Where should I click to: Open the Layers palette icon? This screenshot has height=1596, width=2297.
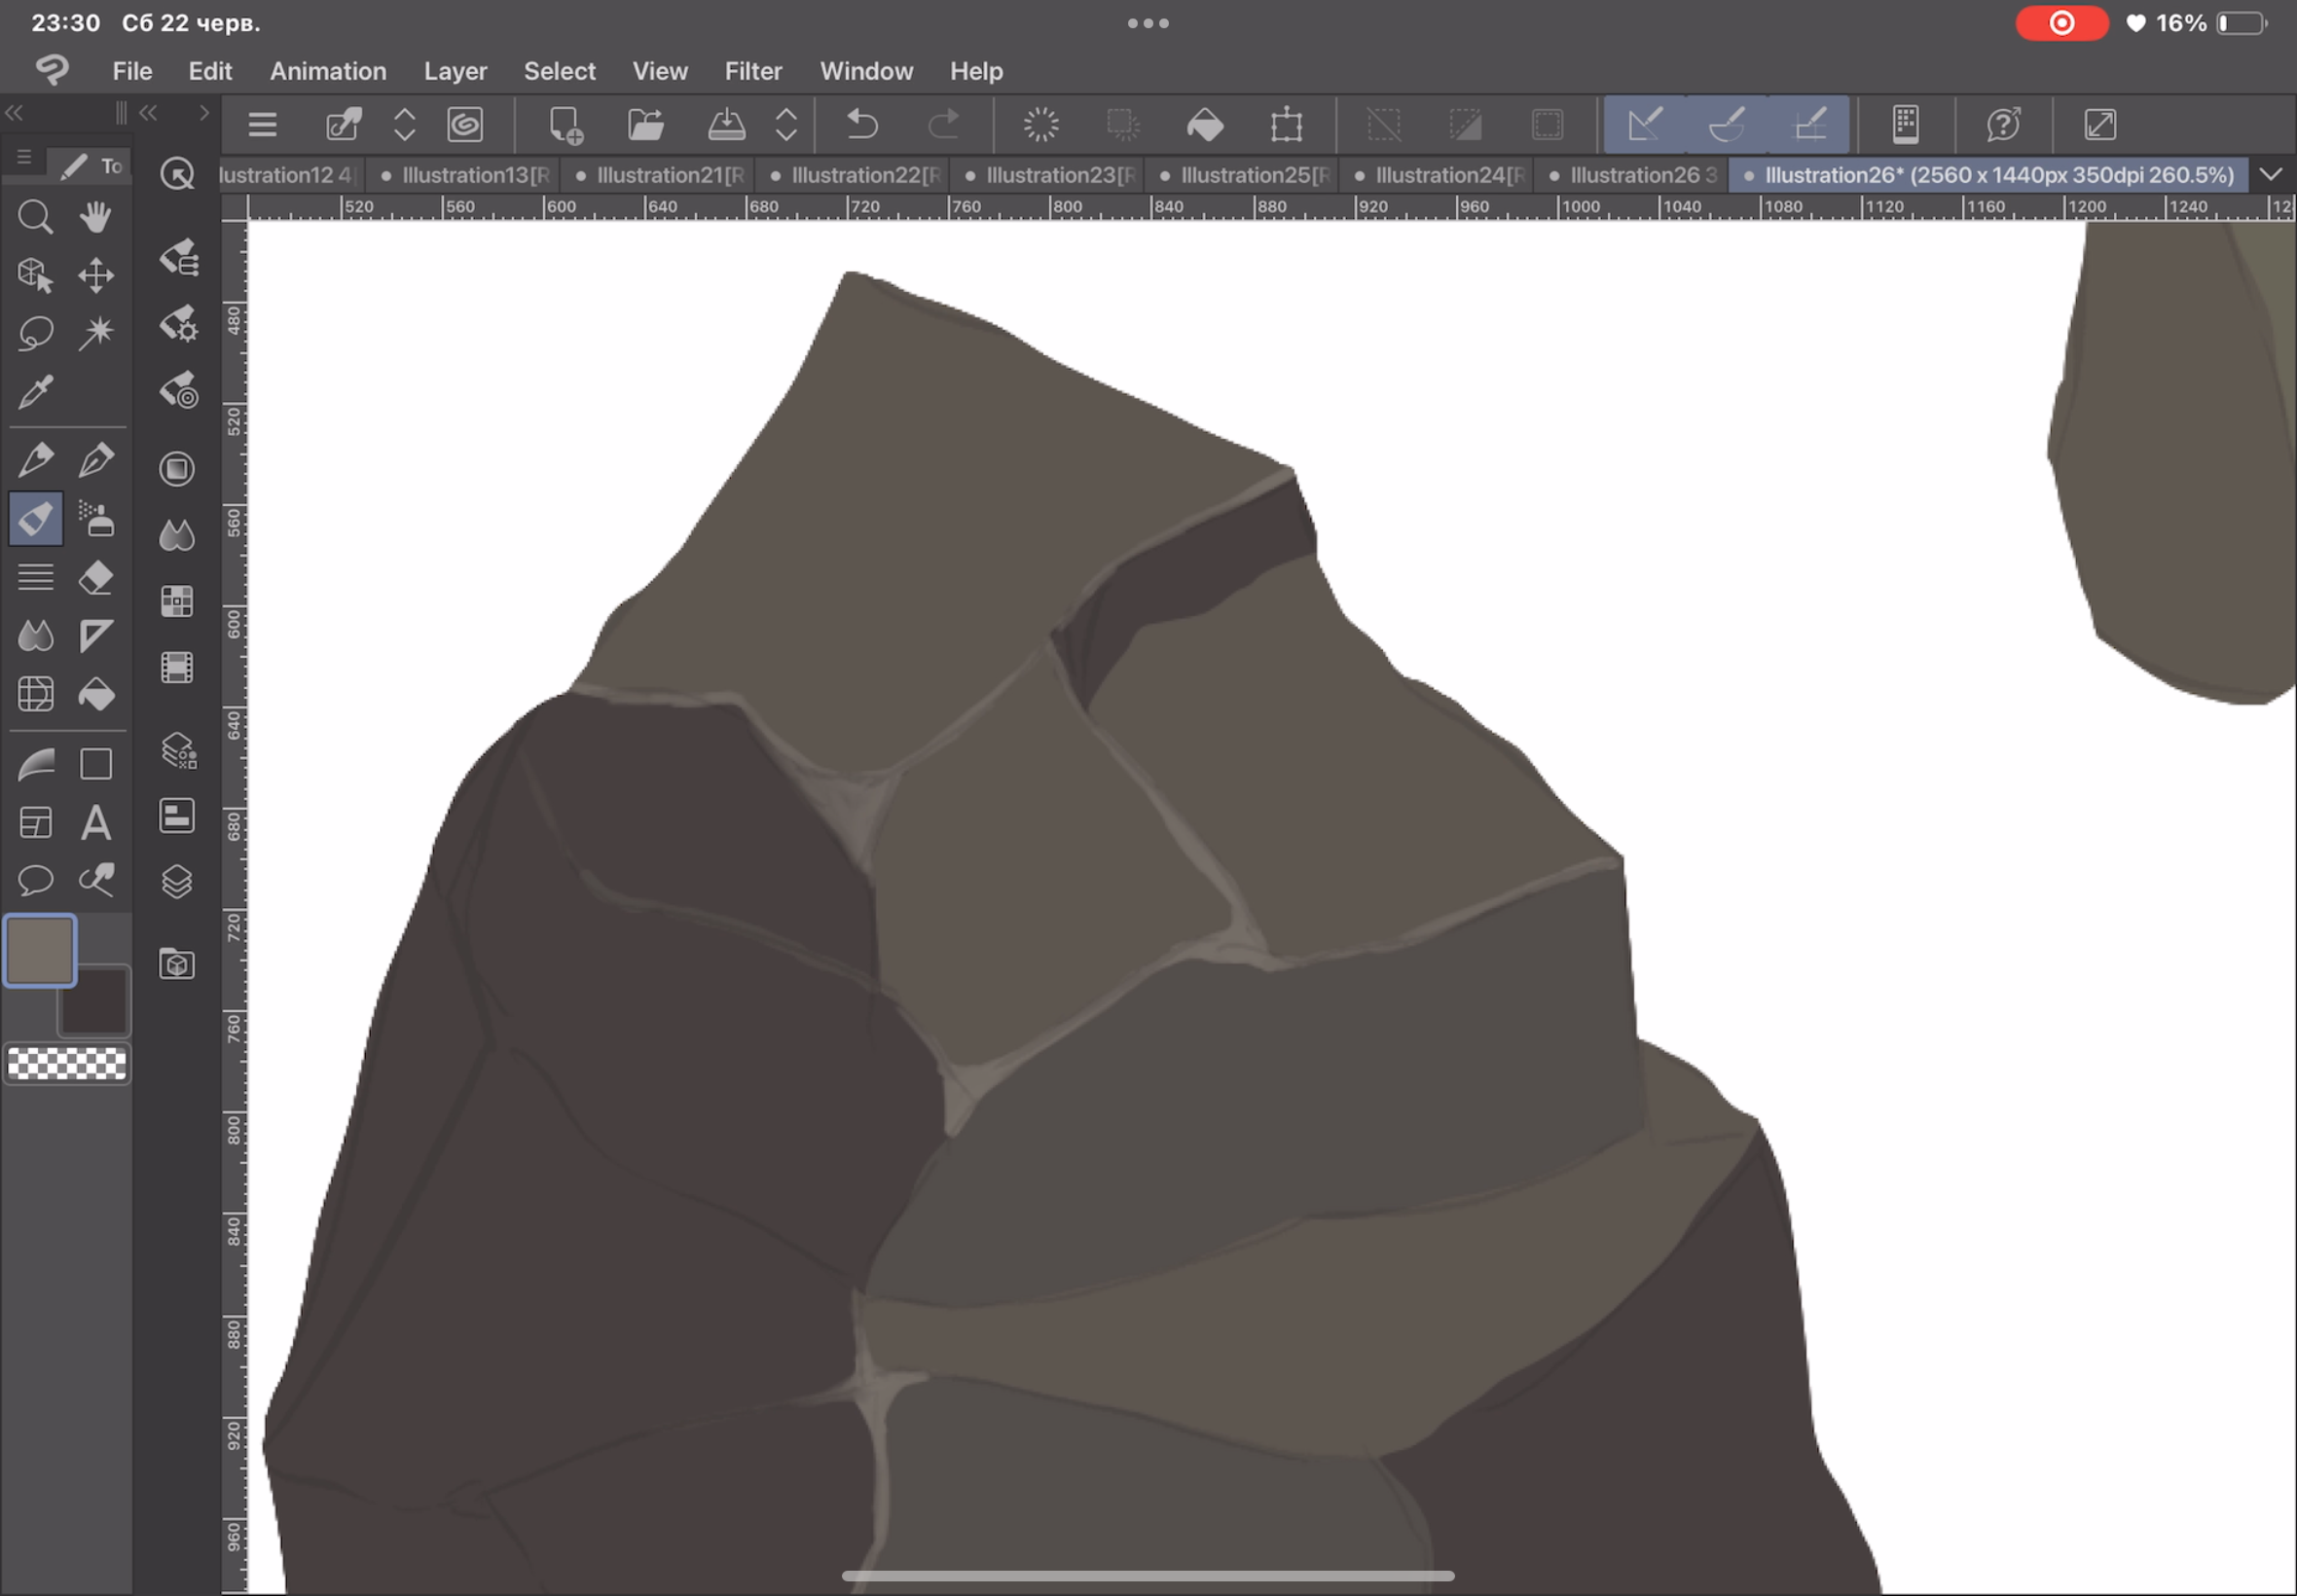pos(177,882)
